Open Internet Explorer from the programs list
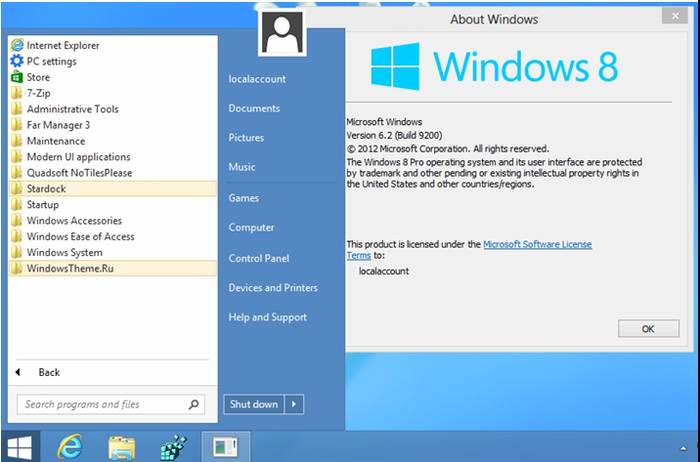 point(62,45)
